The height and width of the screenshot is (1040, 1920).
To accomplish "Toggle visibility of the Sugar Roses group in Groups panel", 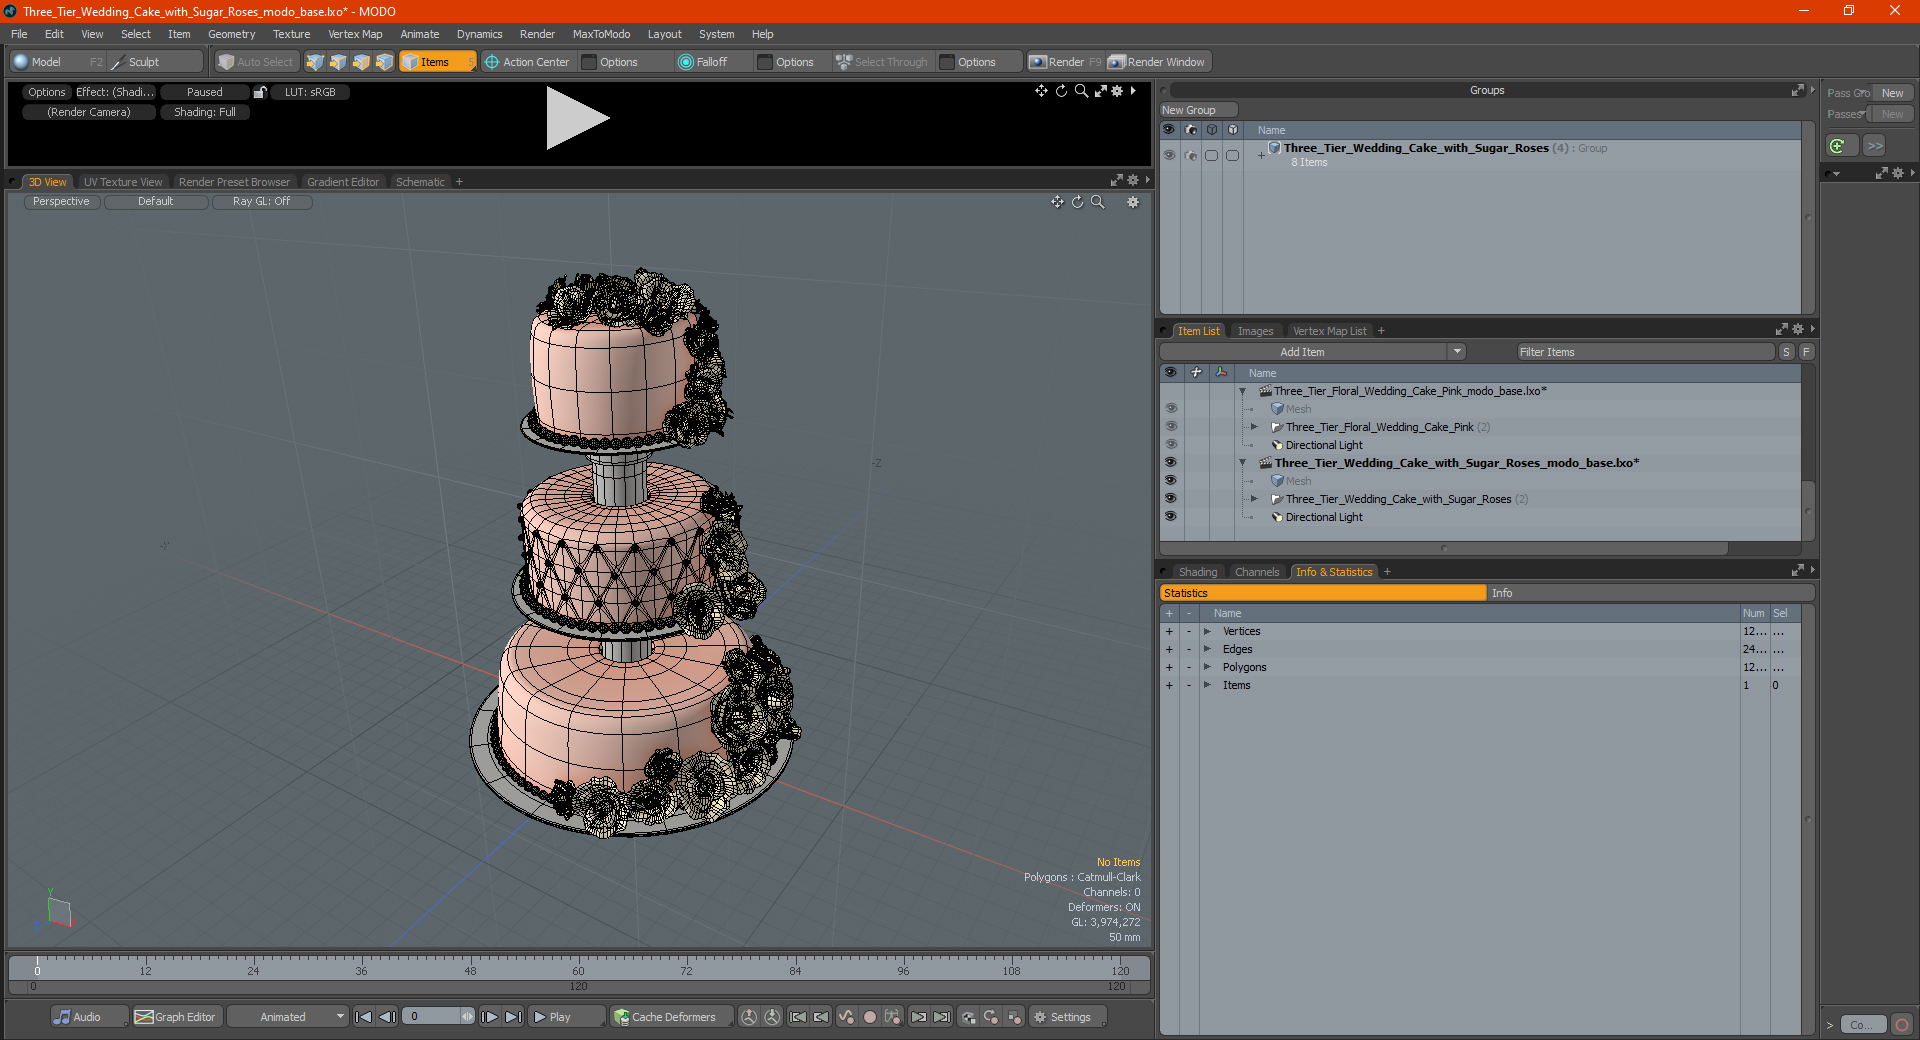I will [x=1169, y=155].
